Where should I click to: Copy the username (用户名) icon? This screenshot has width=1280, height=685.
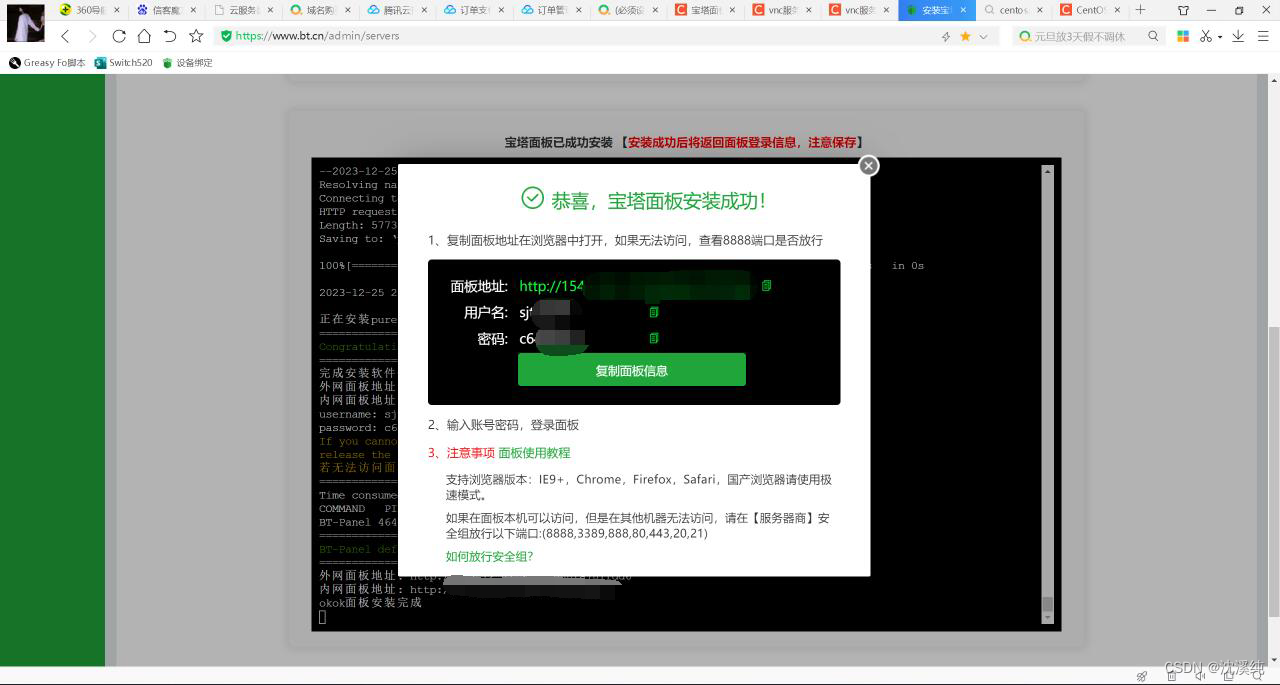(x=654, y=312)
